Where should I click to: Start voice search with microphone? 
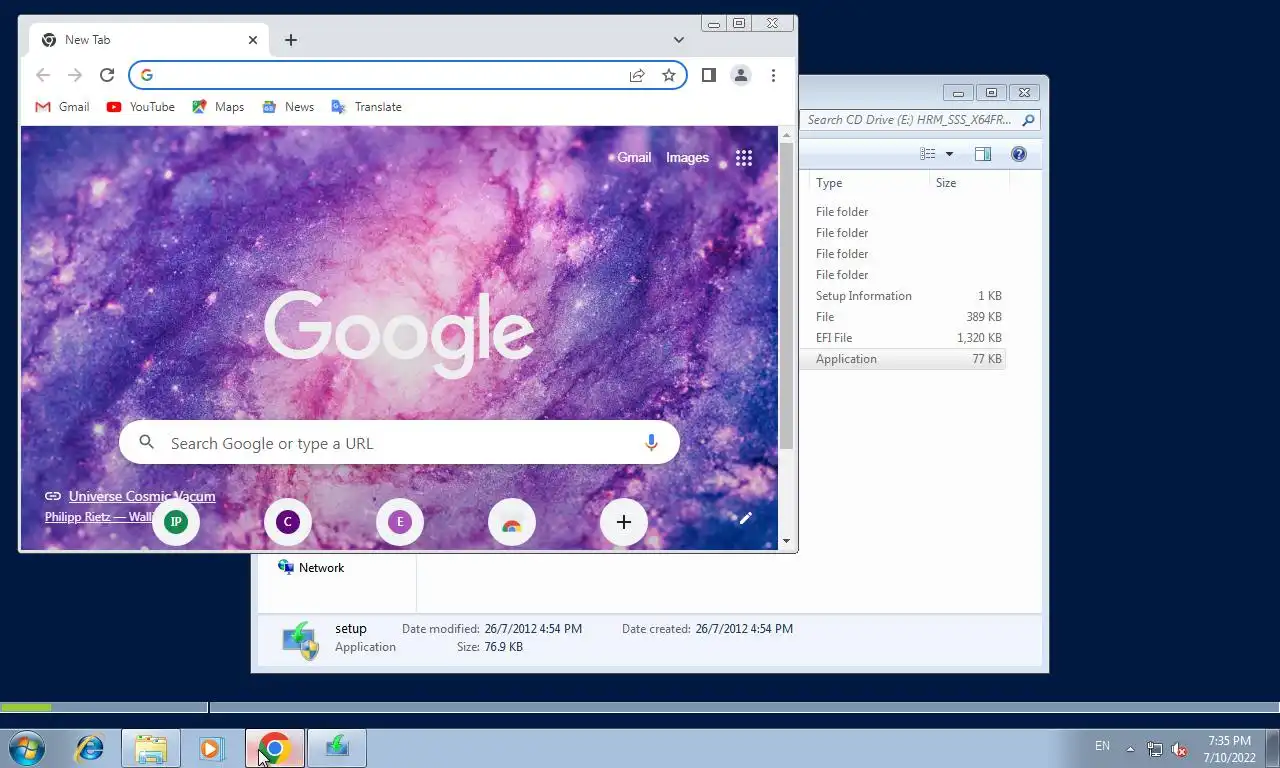pos(651,443)
